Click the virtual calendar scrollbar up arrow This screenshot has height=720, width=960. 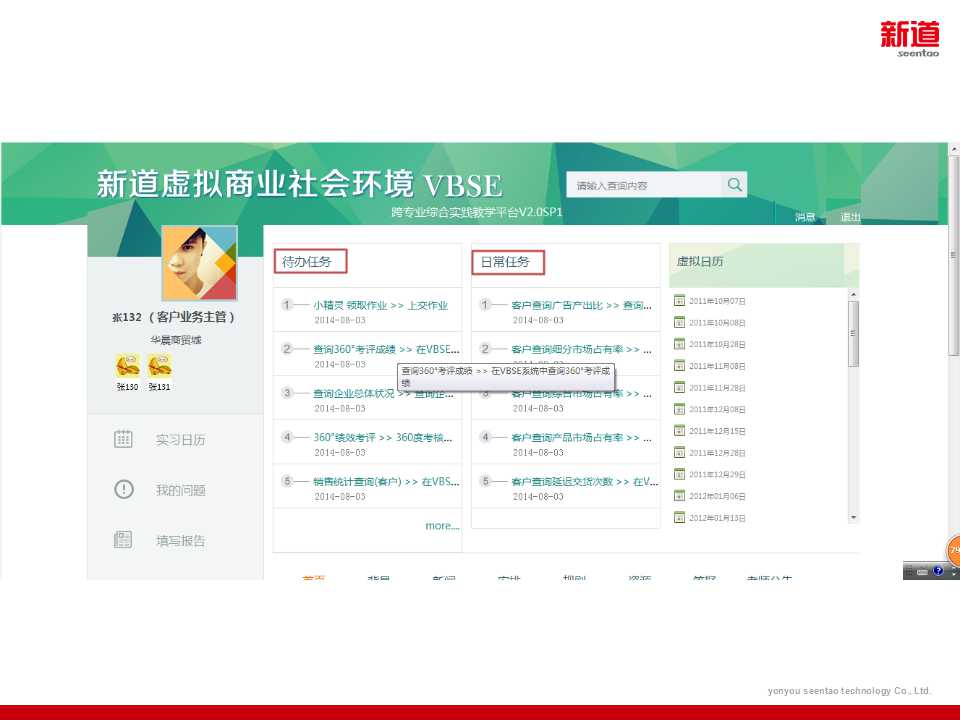click(x=853, y=294)
